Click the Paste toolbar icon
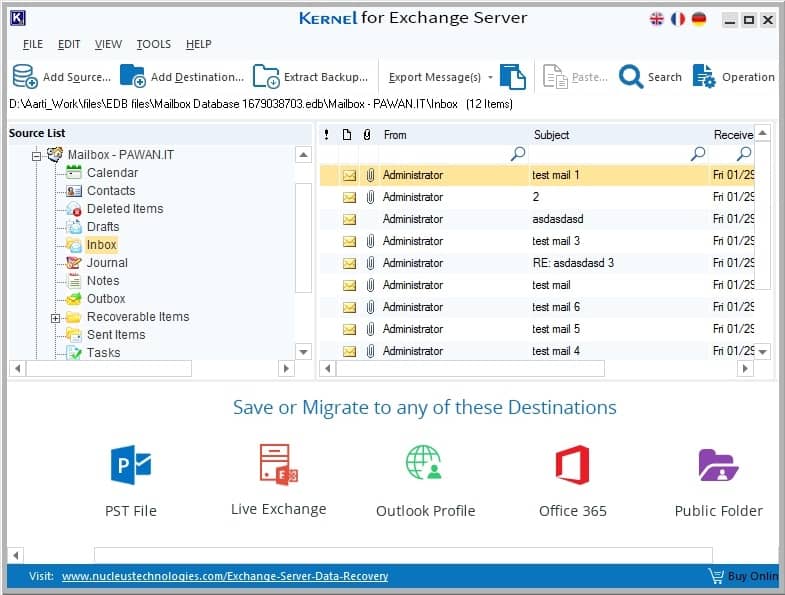This screenshot has height=595, width=785. click(x=555, y=77)
